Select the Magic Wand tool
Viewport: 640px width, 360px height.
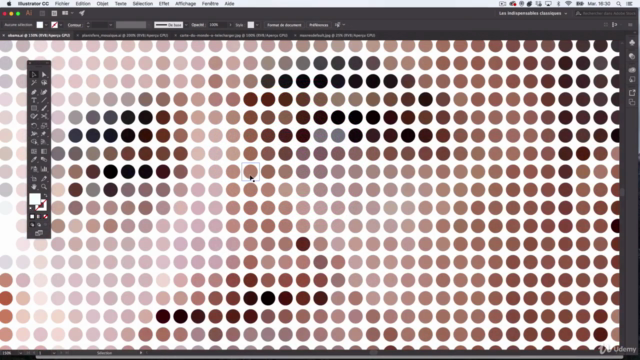coord(34,83)
